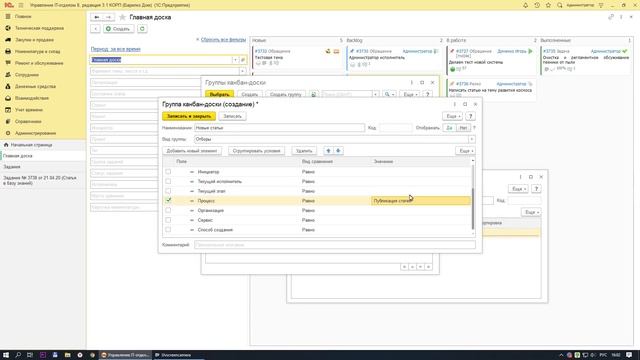The width and height of the screenshot is (640, 360).
Task: Open search options in Группы канбан-доски window
Action: (389, 94)
